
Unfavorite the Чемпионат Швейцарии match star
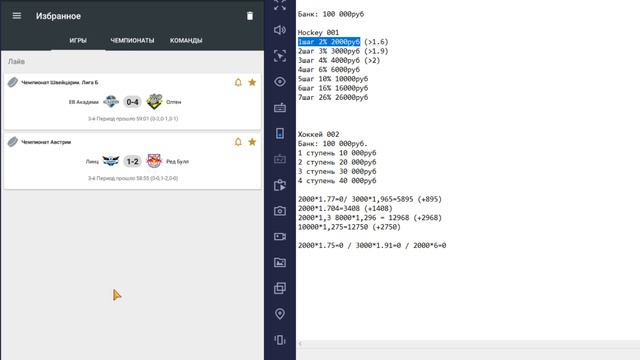[x=252, y=82]
